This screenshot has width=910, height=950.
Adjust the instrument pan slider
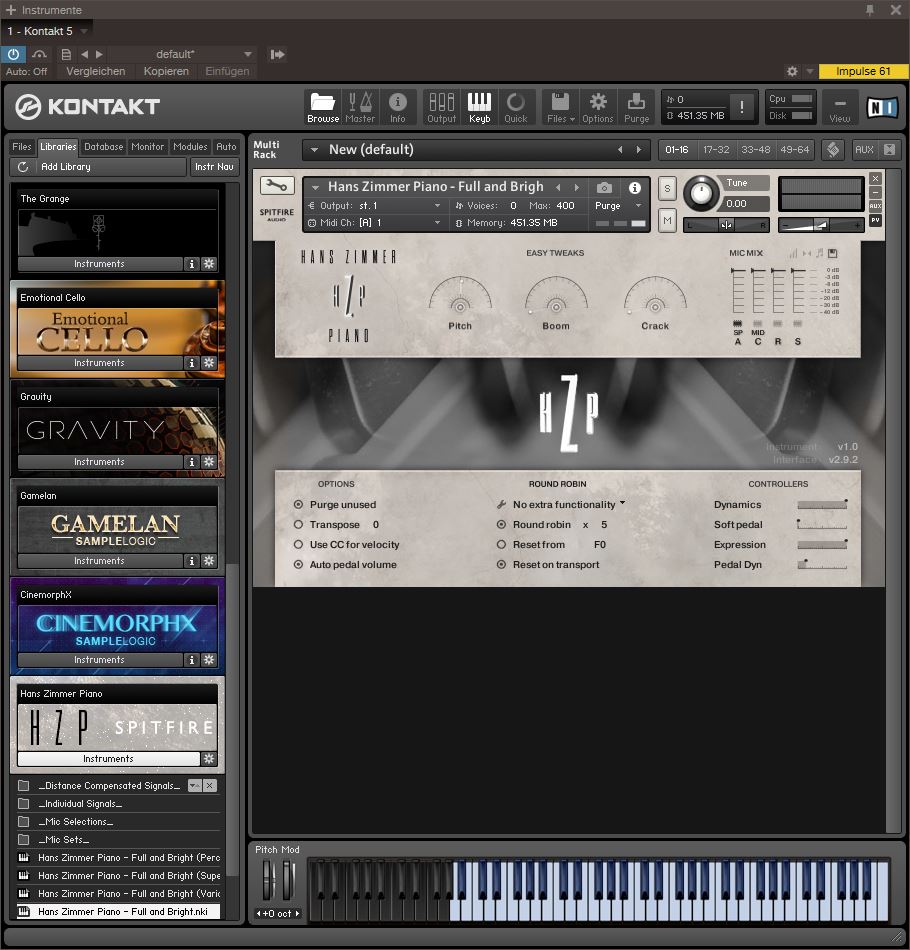[x=726, y=225]
